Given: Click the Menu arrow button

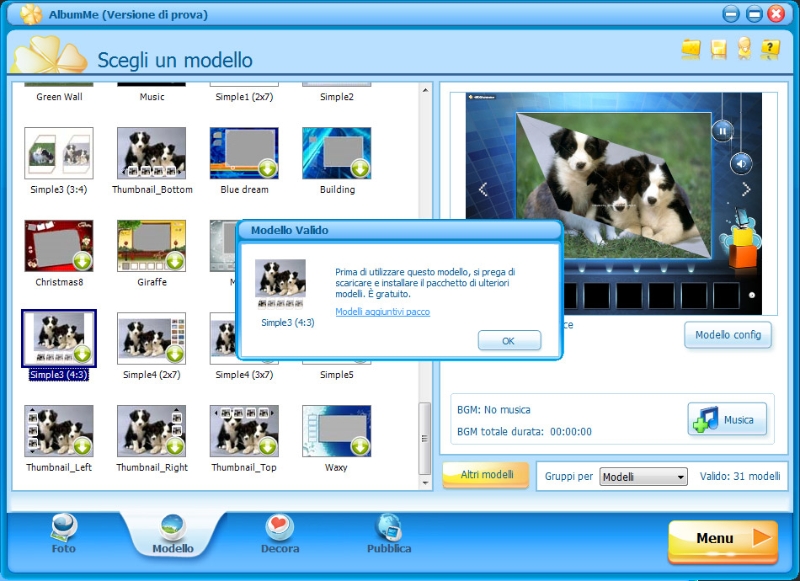Looking at the screenshot, I should [723, 541].
